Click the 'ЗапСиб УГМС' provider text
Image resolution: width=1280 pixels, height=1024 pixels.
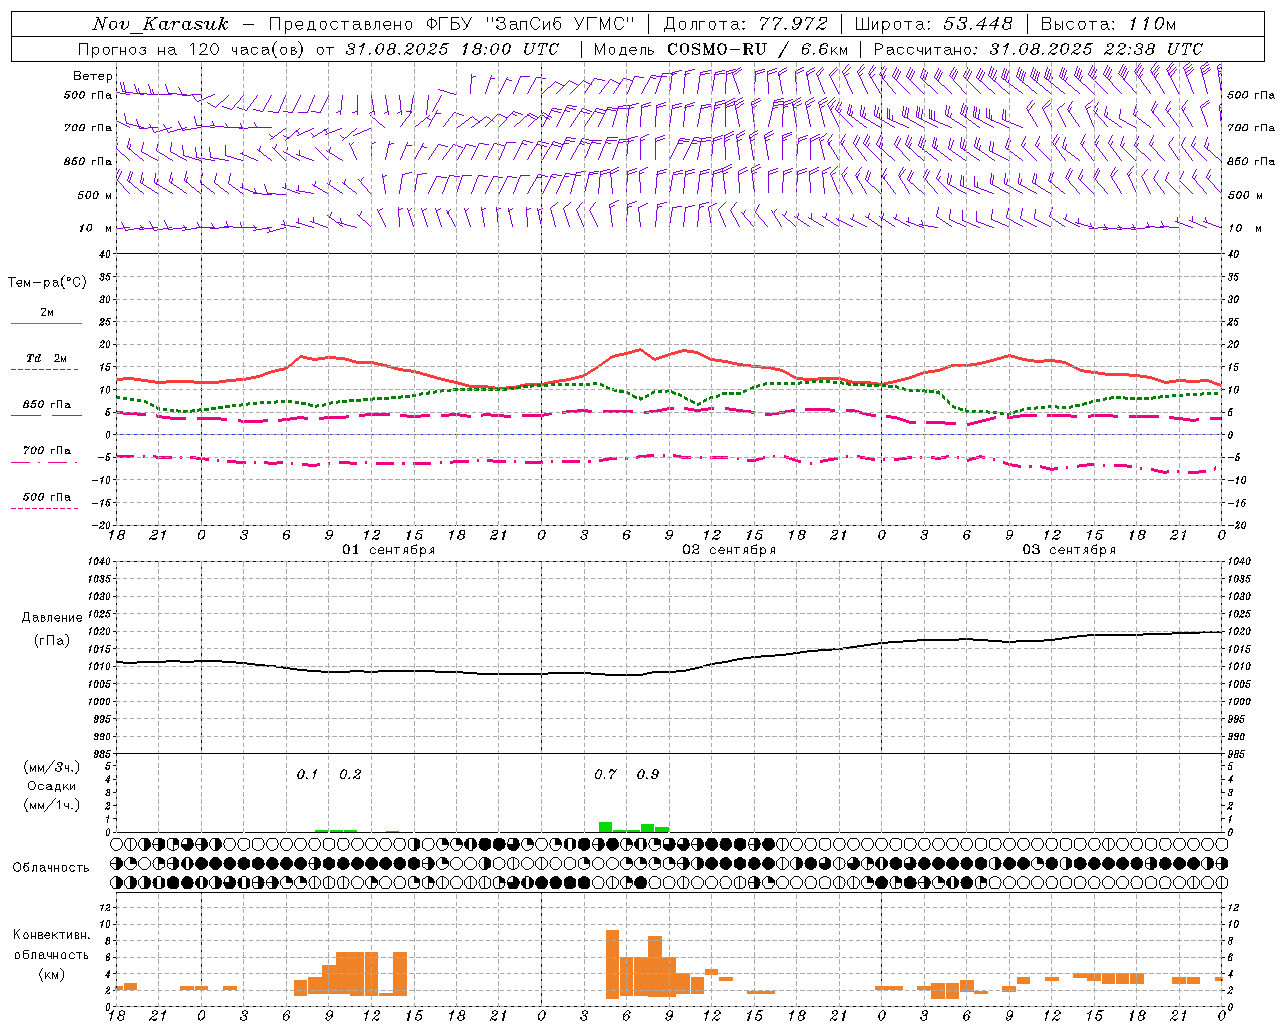coord(562,24)
